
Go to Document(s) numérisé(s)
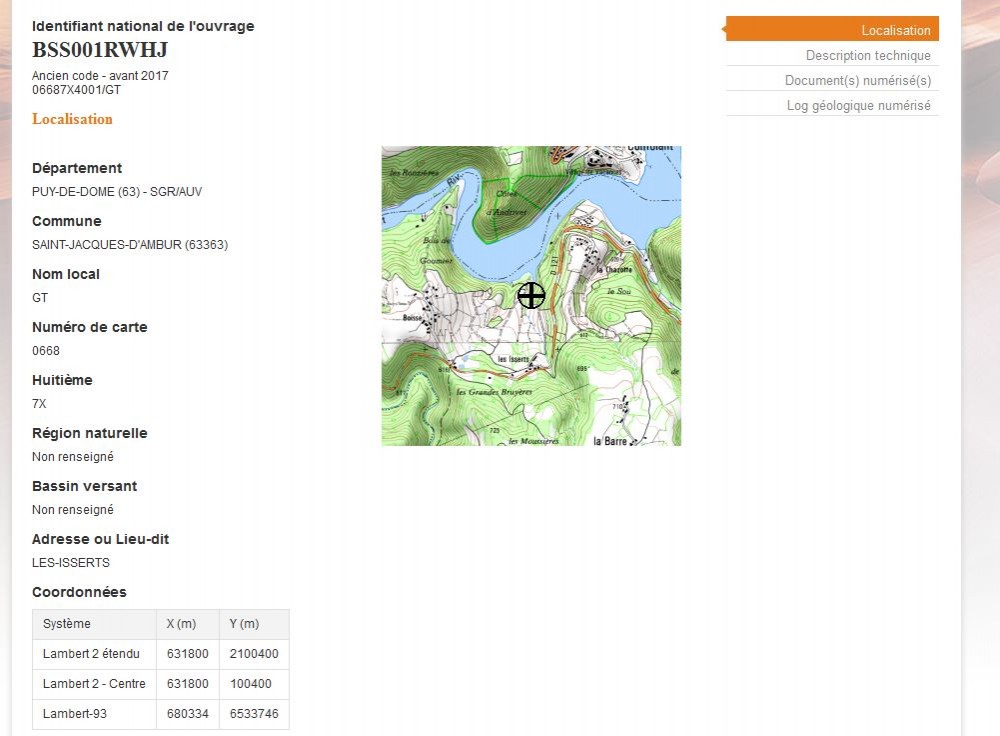[x=857, y=81]
